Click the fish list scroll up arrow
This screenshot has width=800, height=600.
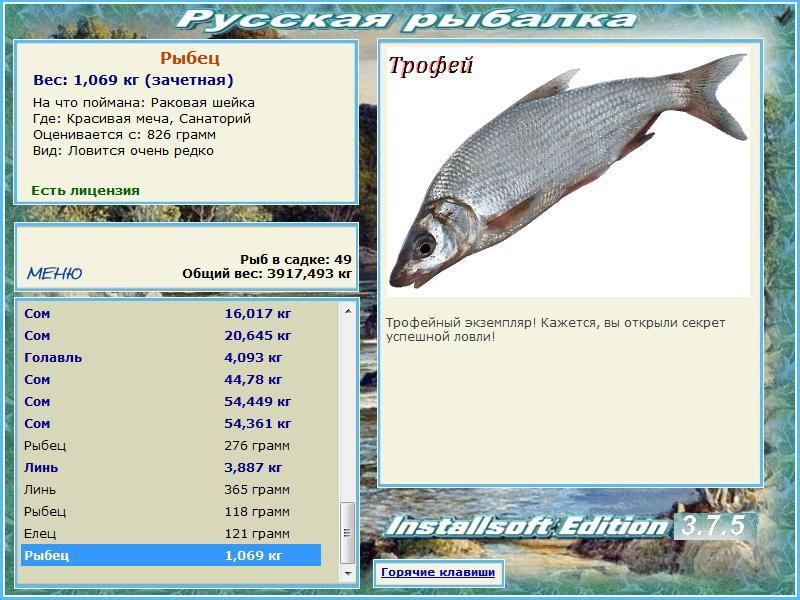click(348, 311)
